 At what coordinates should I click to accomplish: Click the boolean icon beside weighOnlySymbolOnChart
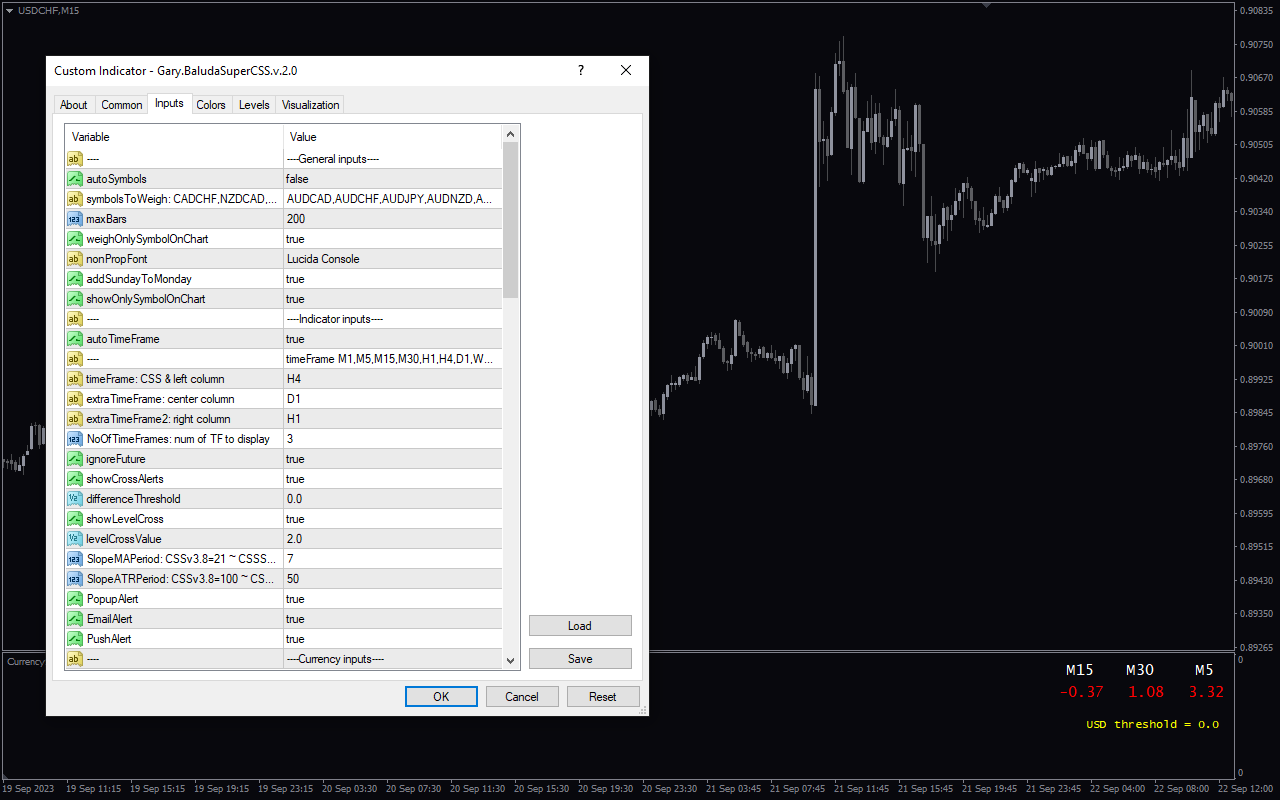pos(75,239)
